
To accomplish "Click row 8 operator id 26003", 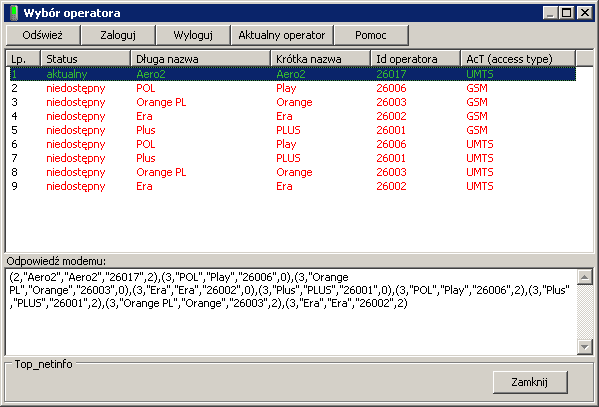I will 391,172.
